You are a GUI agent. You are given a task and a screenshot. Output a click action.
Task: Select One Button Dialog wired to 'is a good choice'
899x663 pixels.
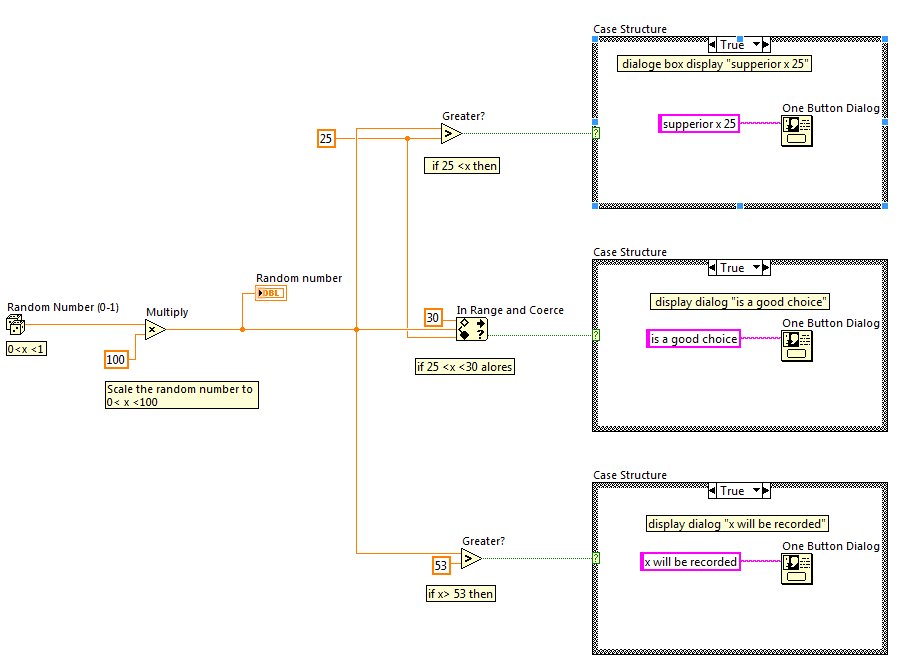(x=797, y=346)
